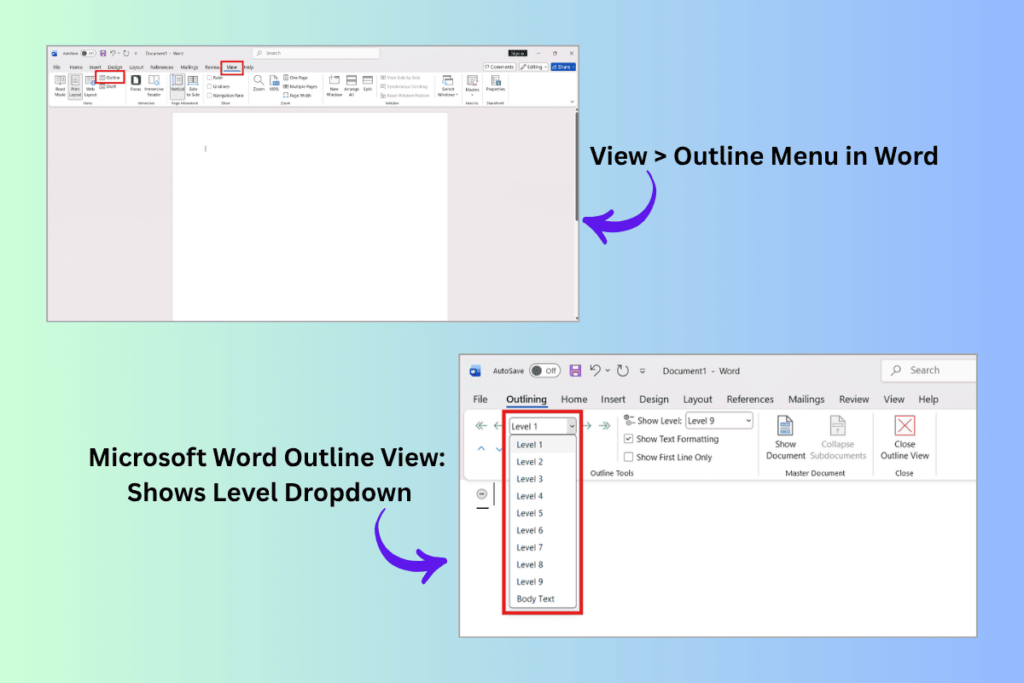The image size is (1024, 683).
Task: Click One Page zoom option
Action: (x=296, y=78)
